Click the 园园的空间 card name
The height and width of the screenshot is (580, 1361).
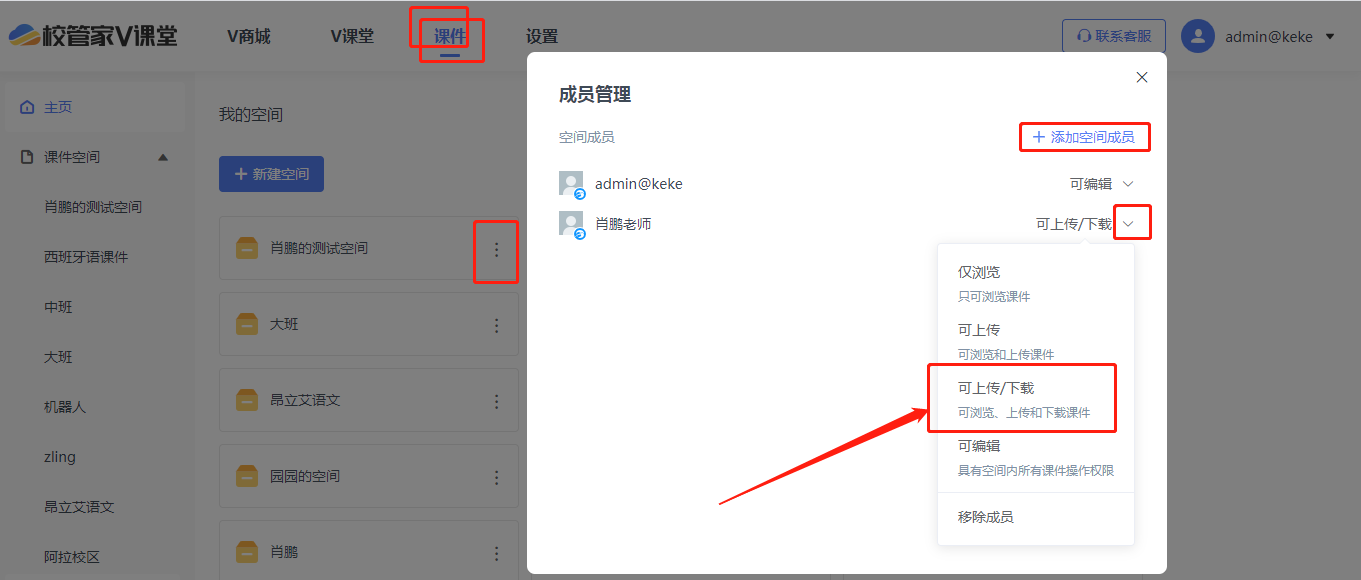[x=305, y=476]
